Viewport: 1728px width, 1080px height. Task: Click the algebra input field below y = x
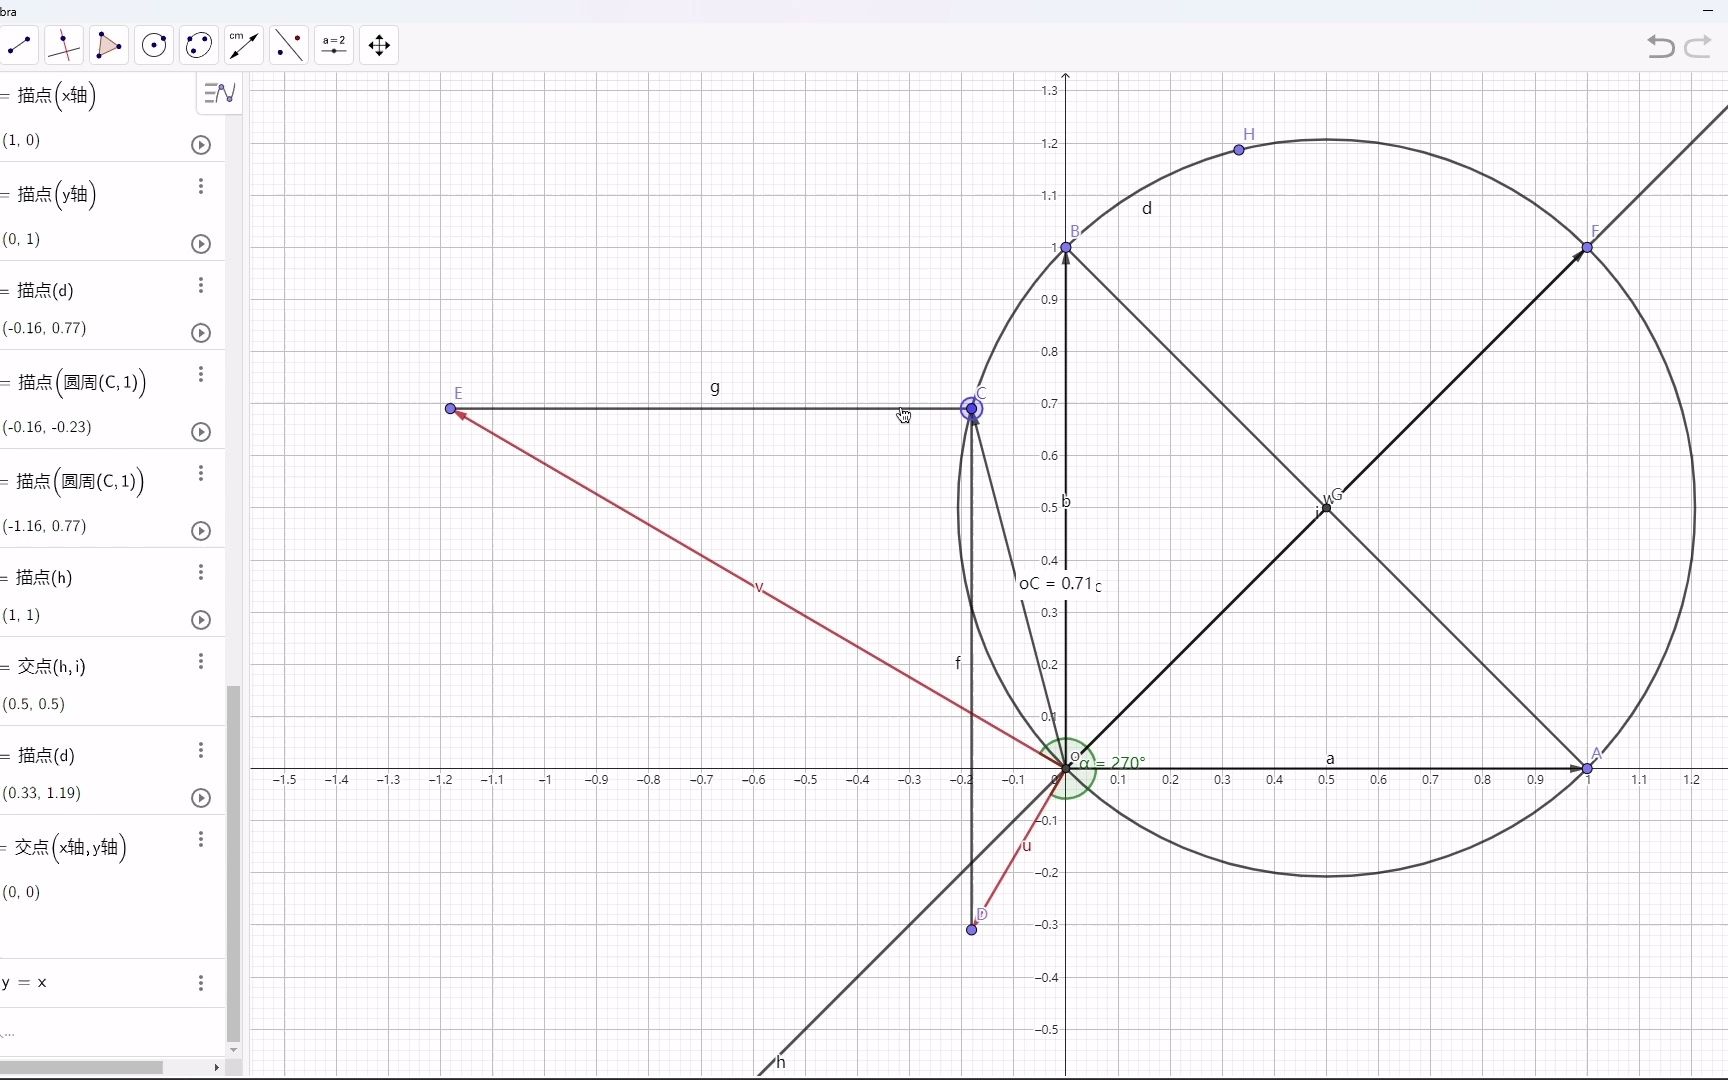(x=112, y=1032)
